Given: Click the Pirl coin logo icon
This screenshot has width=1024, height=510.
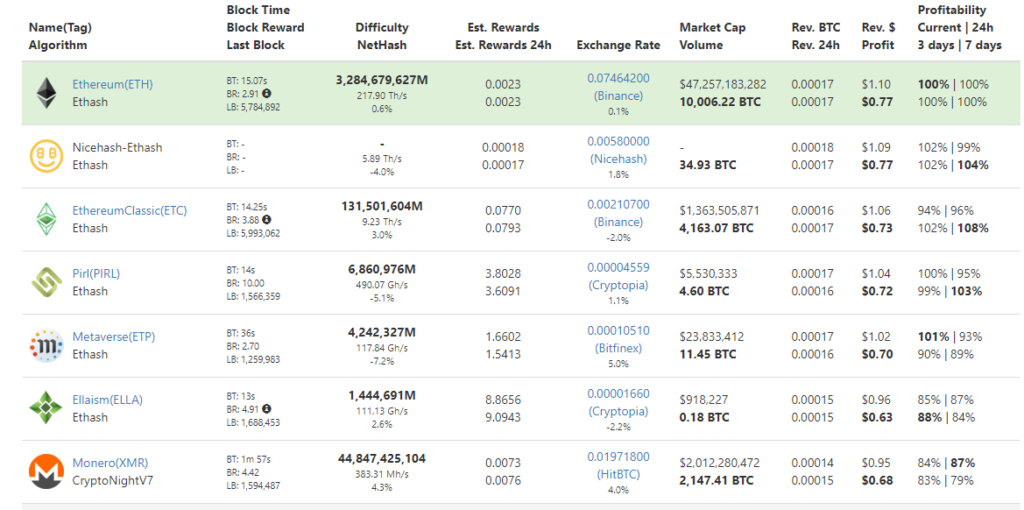Looking at the screenshot, I should pyautogui.click(x=46, y=283).
